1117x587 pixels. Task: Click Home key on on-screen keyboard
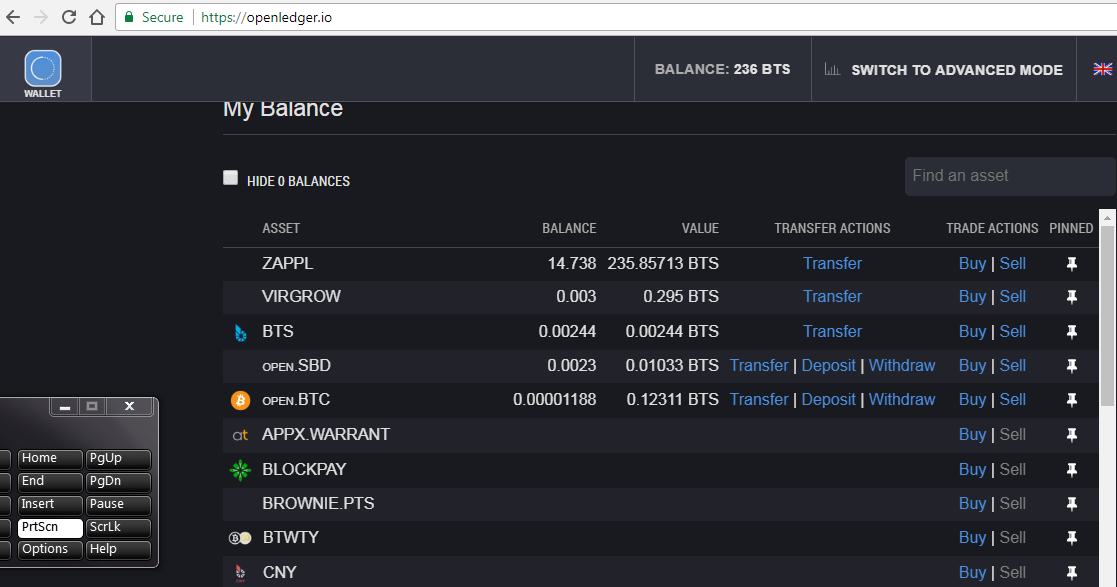pos(50,459)
